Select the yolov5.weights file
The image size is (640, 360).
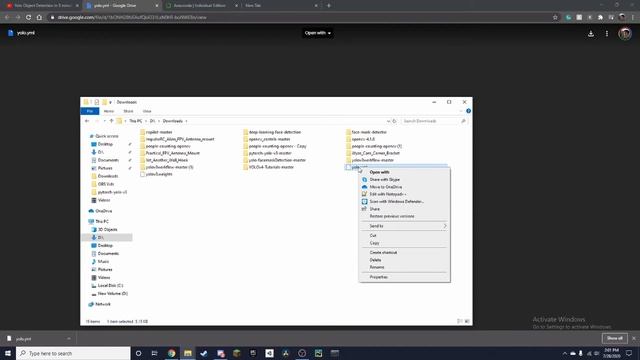pos(159,174)
